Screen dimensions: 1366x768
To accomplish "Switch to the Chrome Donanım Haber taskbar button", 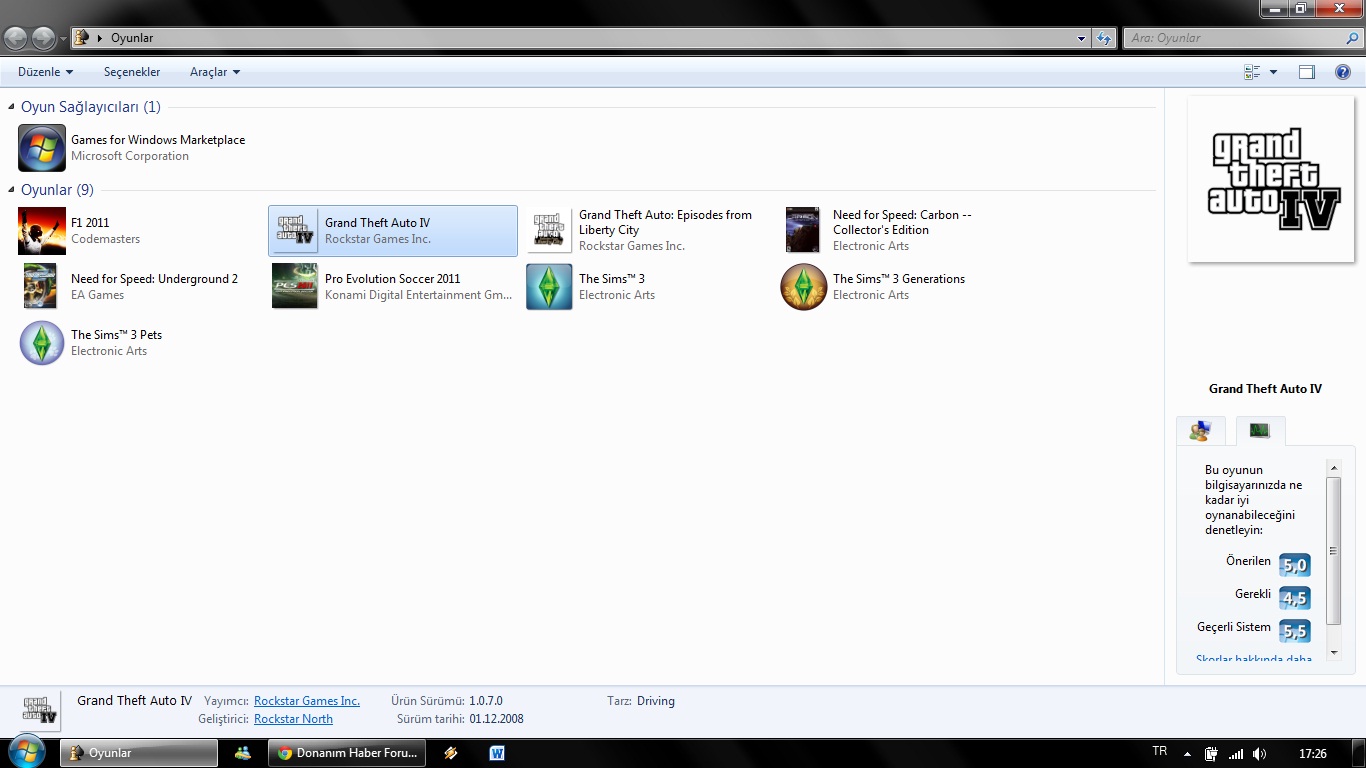I will 348,753.
